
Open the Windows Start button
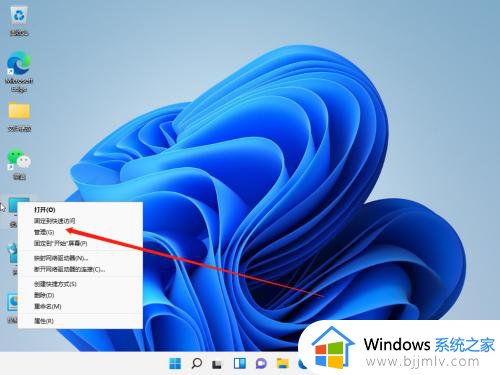[175, 363]
